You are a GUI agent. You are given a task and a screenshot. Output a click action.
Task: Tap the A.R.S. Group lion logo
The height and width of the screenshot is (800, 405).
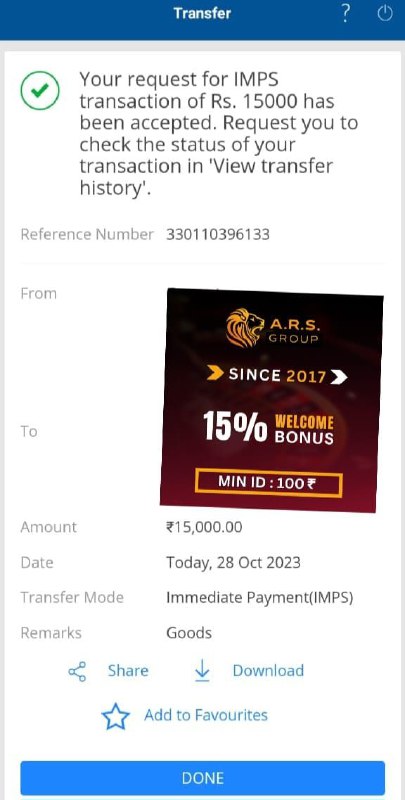point(244,328)
